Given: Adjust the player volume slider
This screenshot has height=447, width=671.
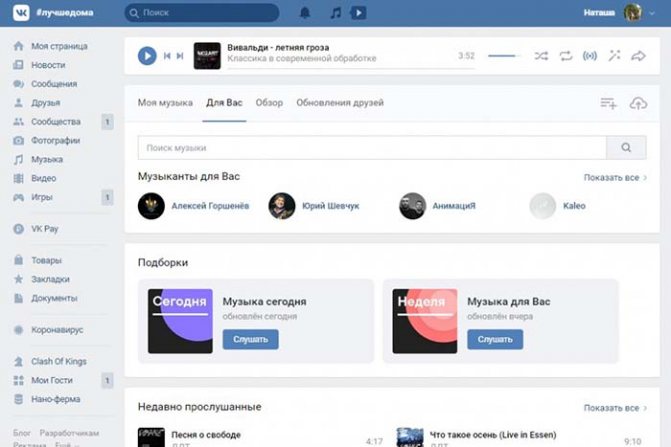Looking at the screenshot, I should point(504,56).
